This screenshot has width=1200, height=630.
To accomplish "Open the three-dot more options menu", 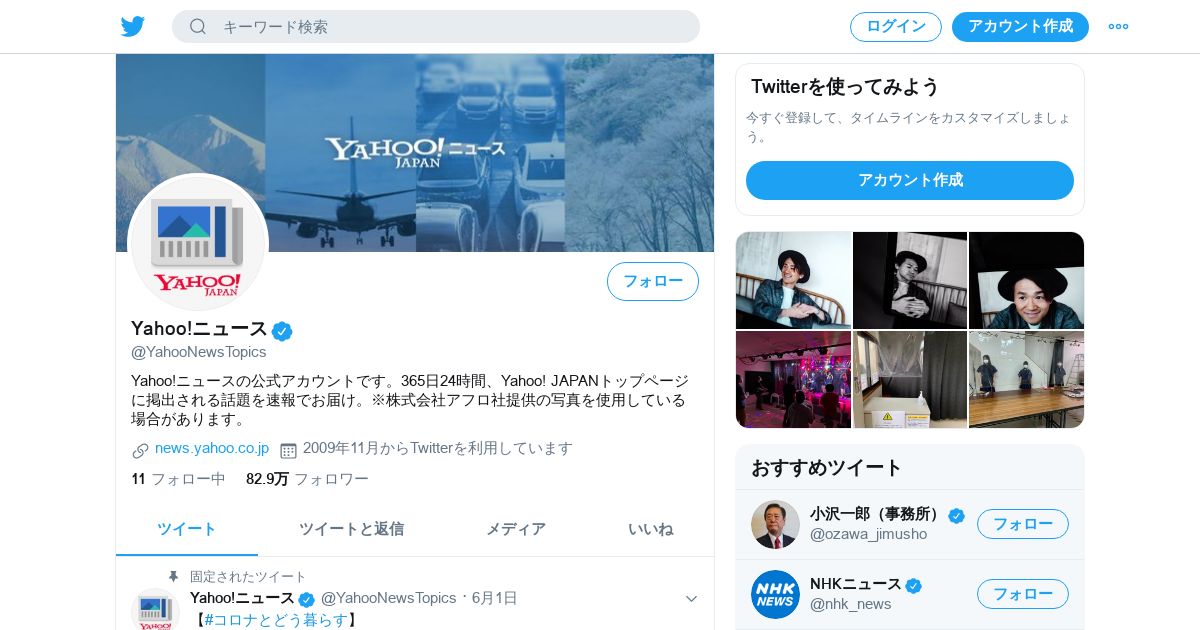I will [1118, 27].
